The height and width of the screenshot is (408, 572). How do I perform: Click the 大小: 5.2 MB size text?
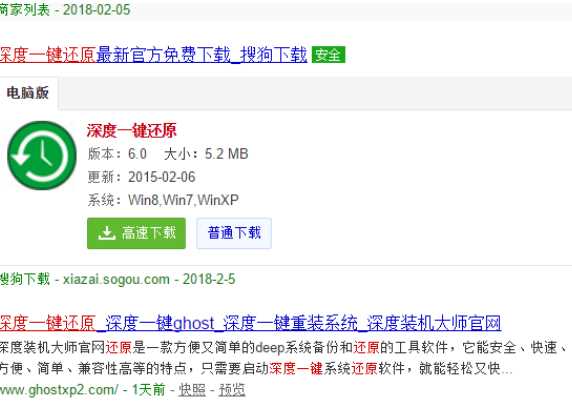[206, 154]
